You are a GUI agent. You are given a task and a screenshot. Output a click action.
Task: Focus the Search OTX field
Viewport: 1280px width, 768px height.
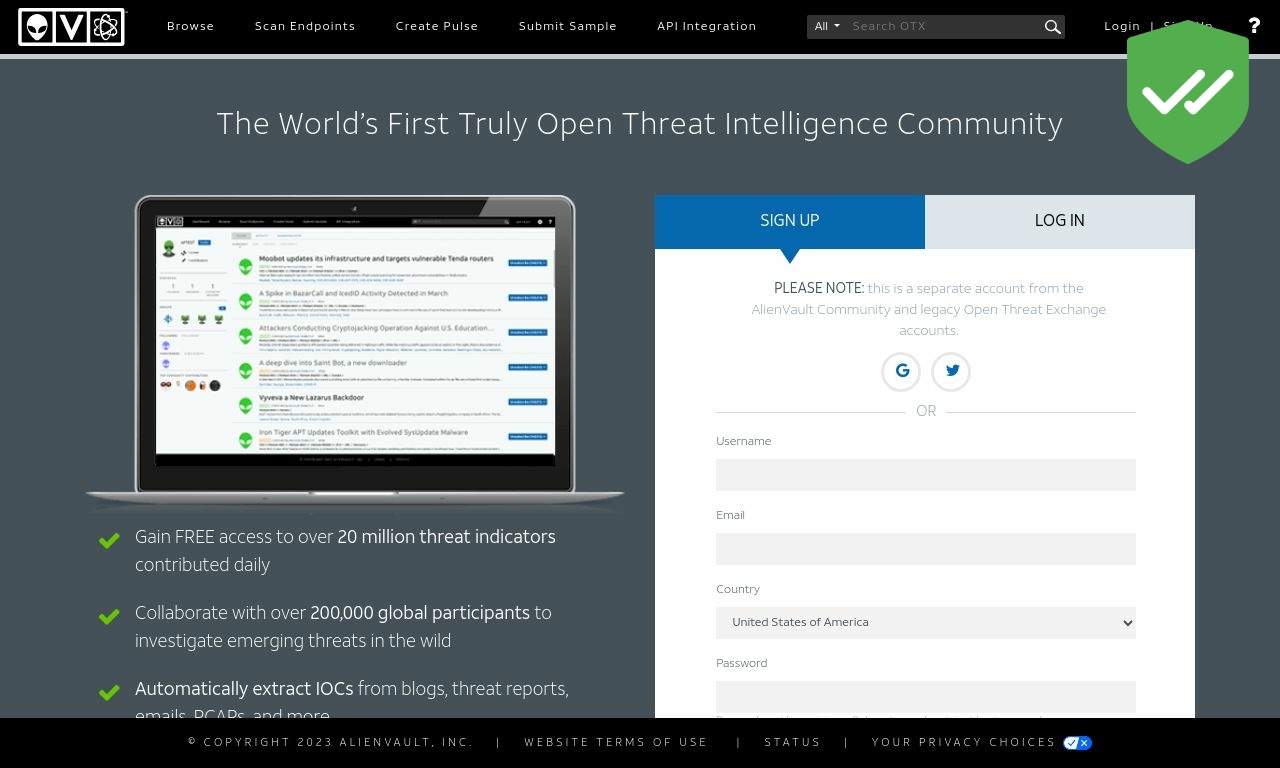pyautogui.click(x=944, y=27)
